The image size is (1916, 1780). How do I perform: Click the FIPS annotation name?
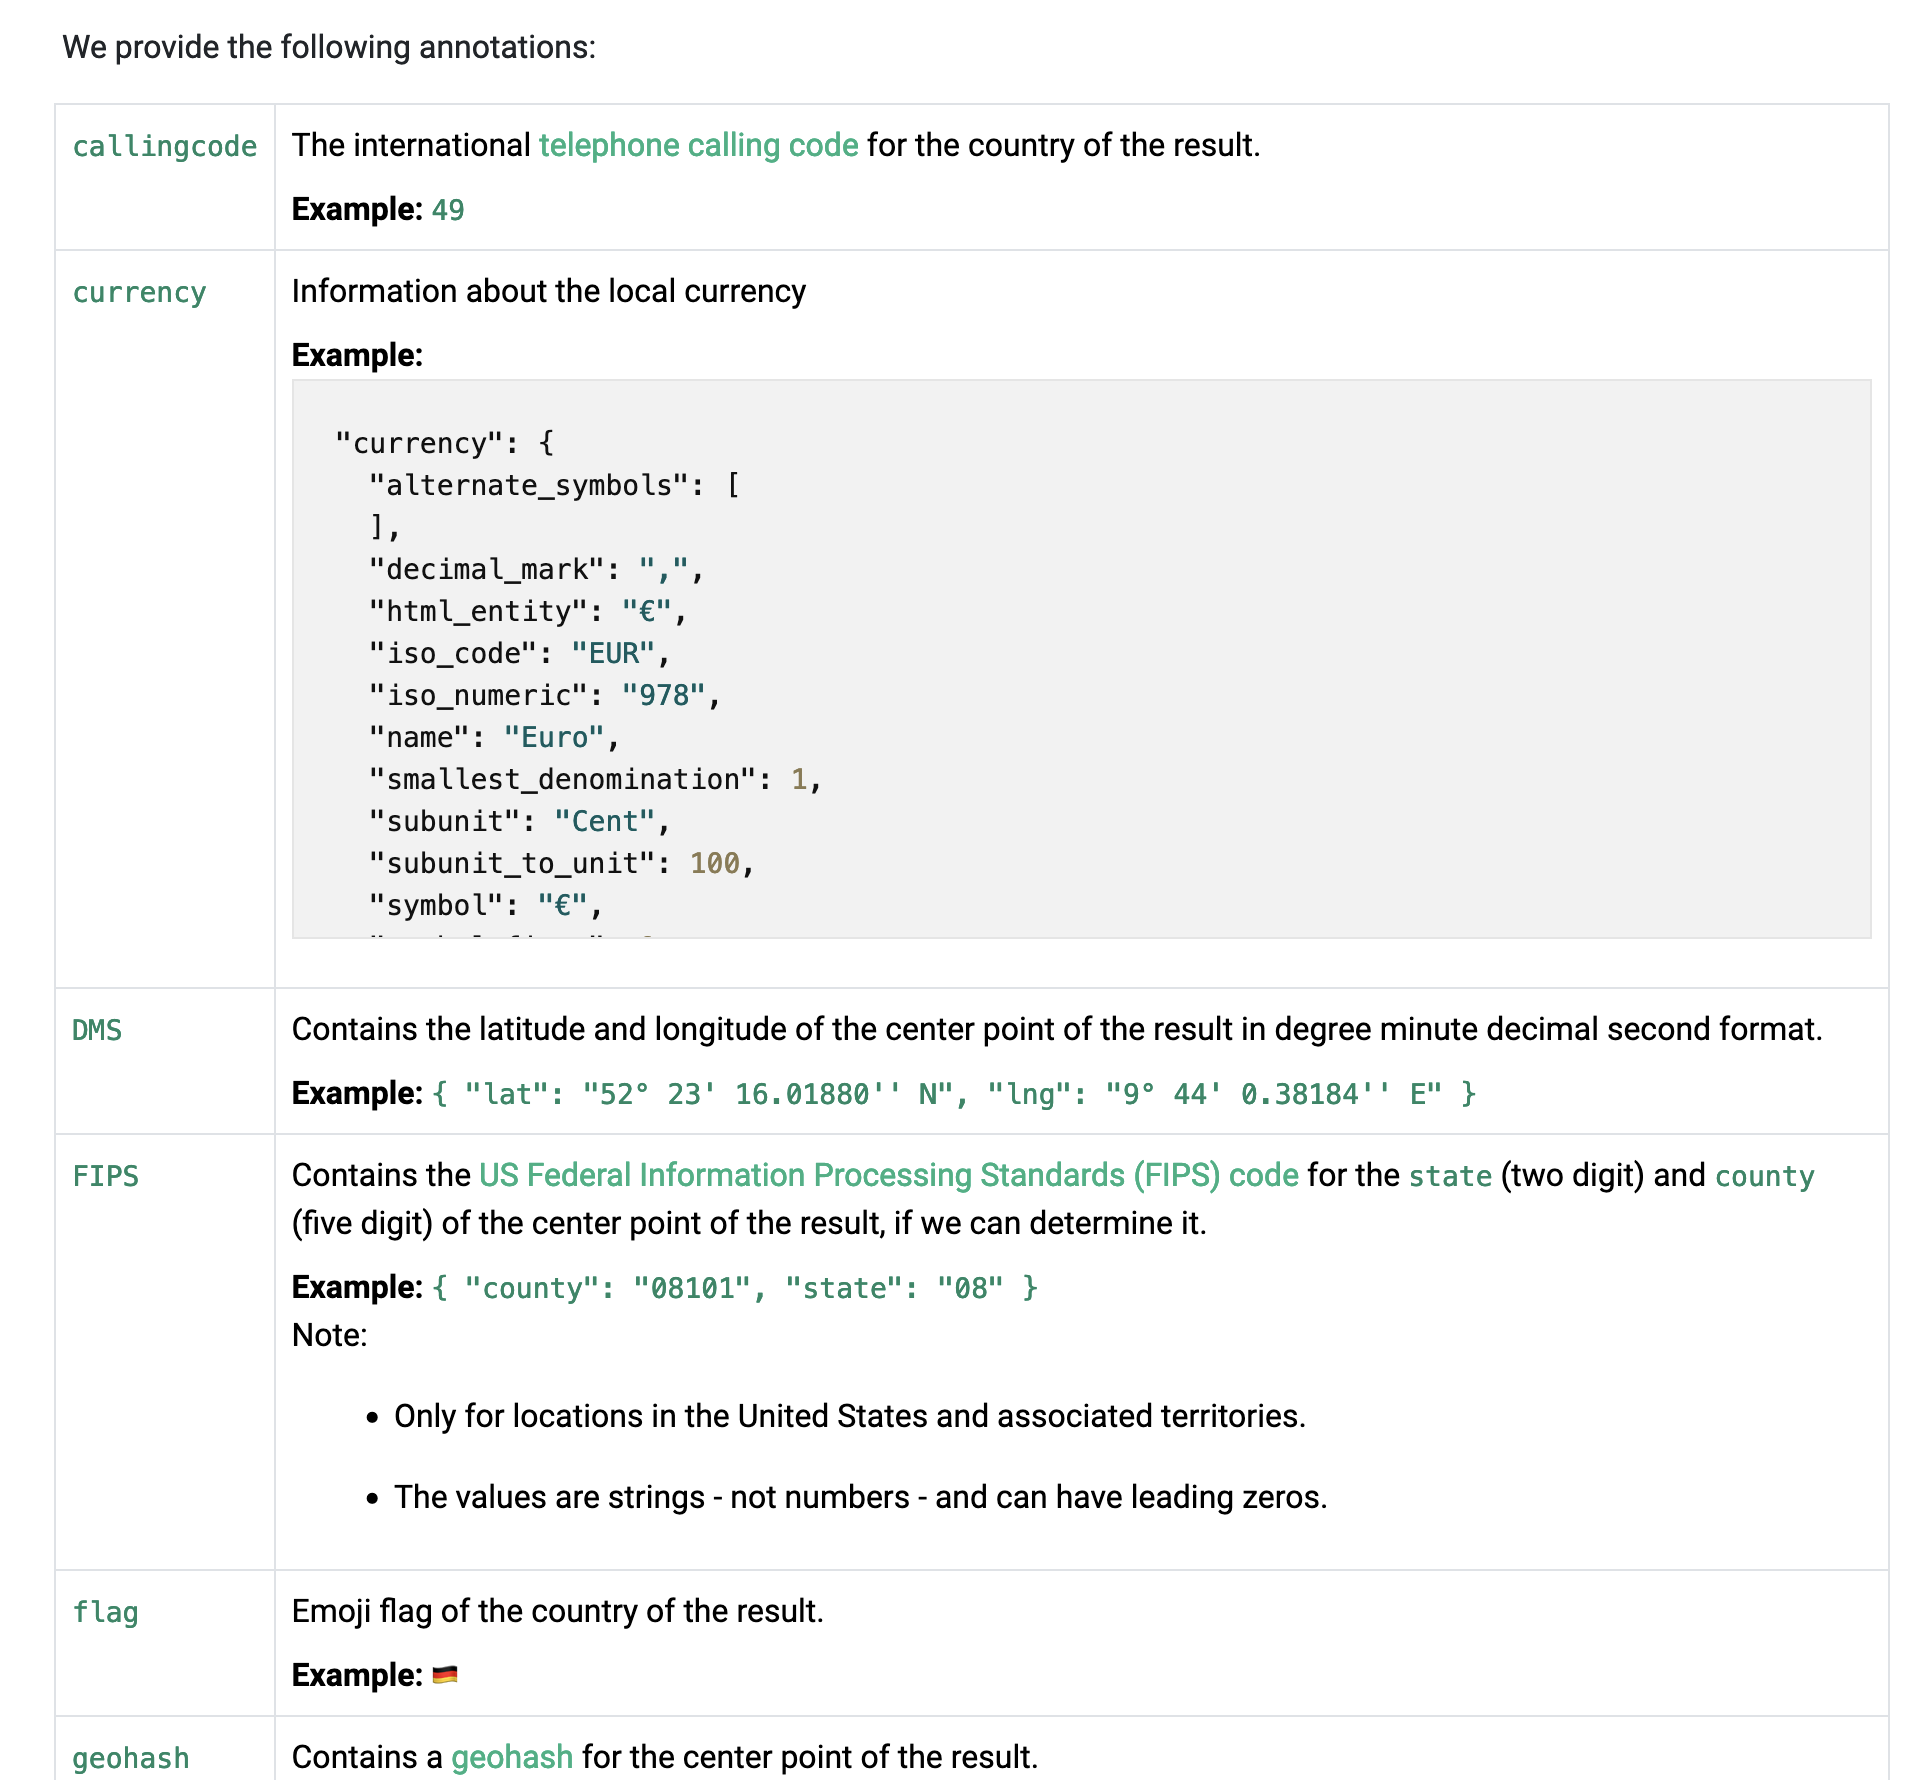pos(105,1176)
